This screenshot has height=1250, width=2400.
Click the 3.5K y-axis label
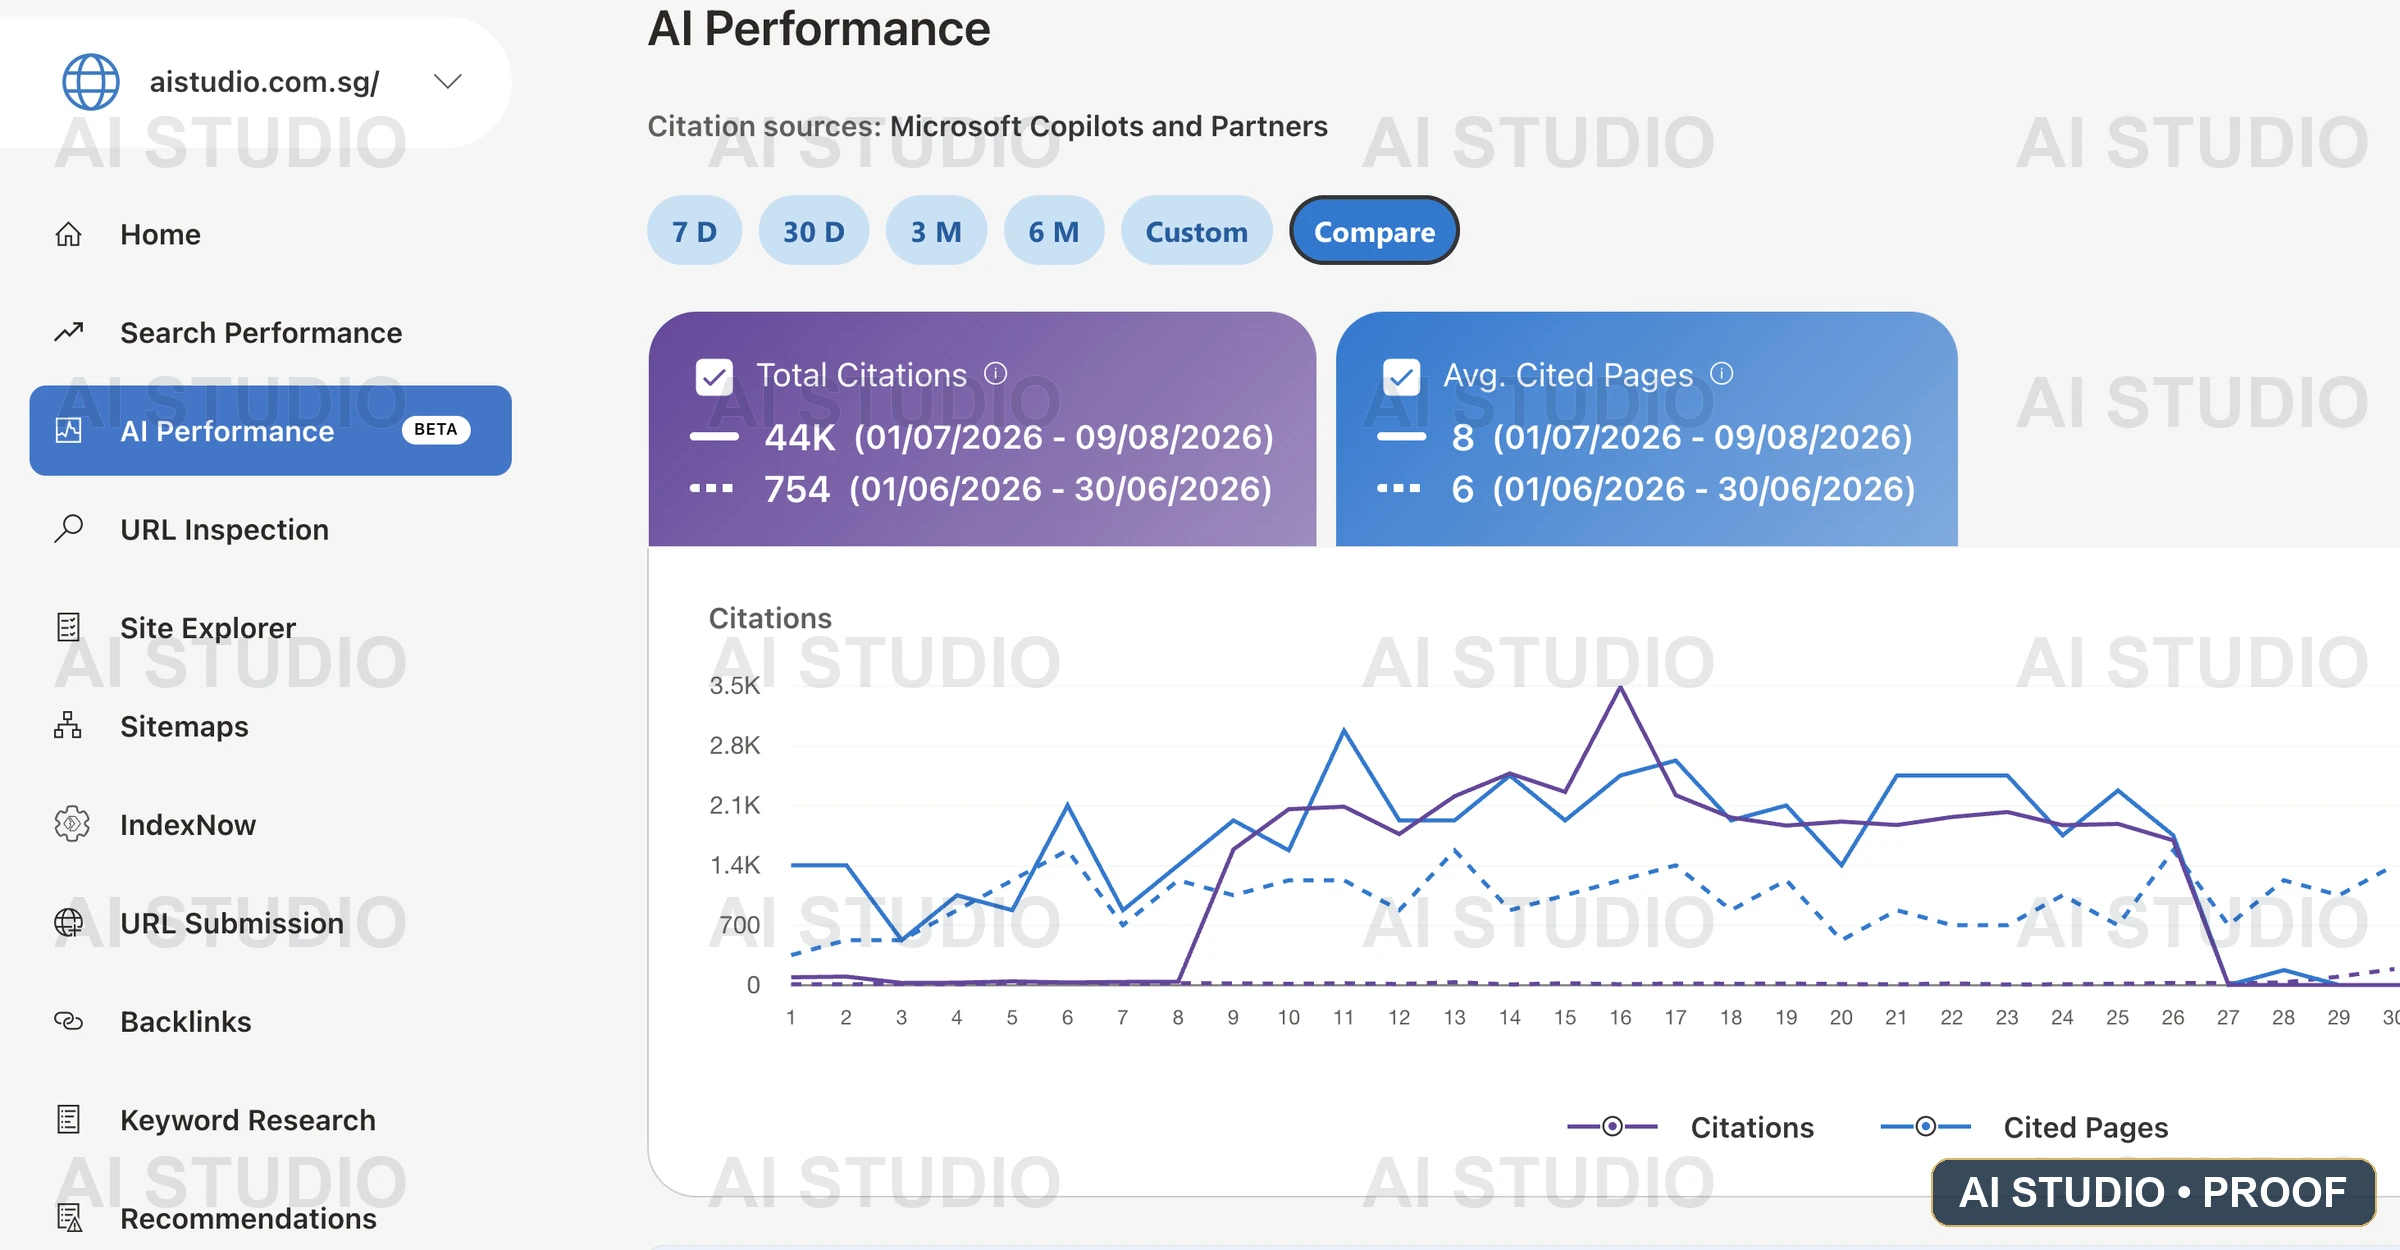pos(735,685)
